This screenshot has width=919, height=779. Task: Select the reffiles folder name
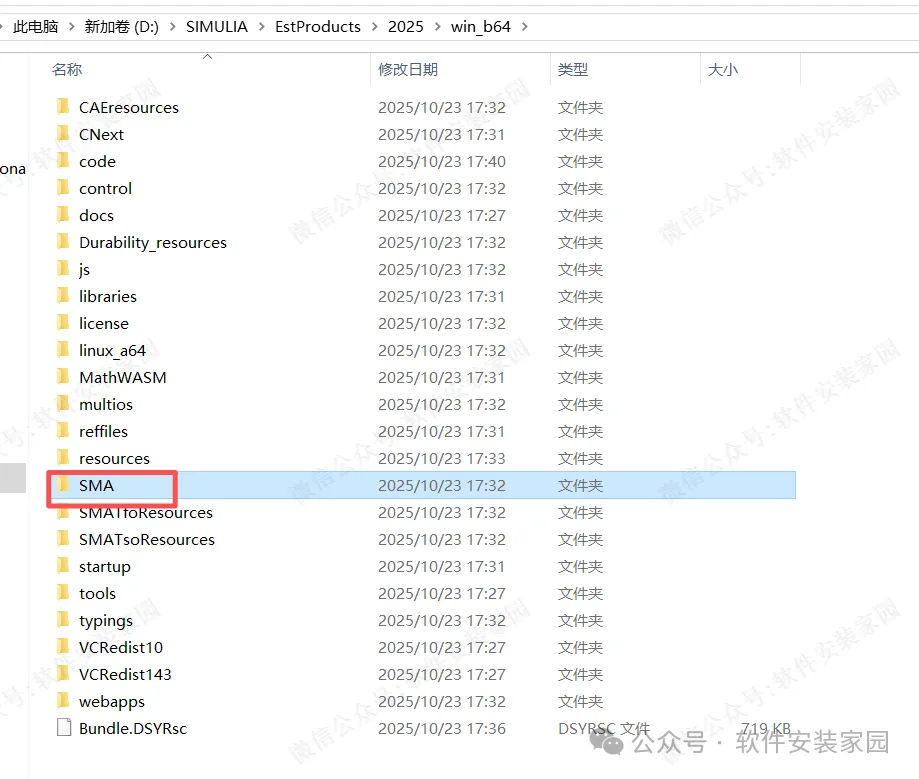coord(104,431)
